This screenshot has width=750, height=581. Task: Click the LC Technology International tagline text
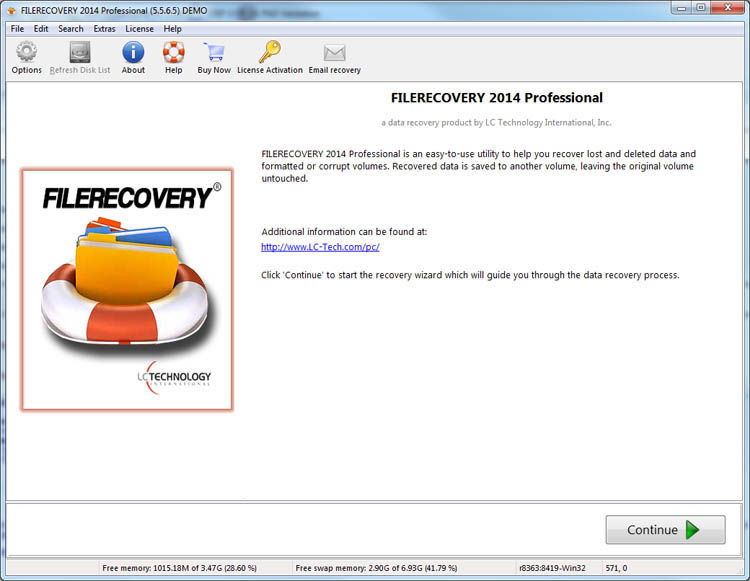point(496,122)
